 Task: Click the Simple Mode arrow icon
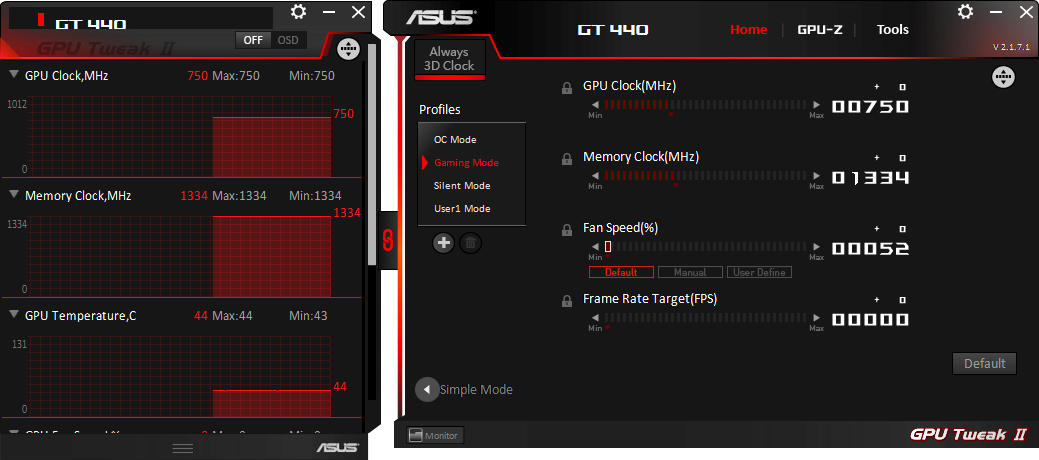[427, 389]
